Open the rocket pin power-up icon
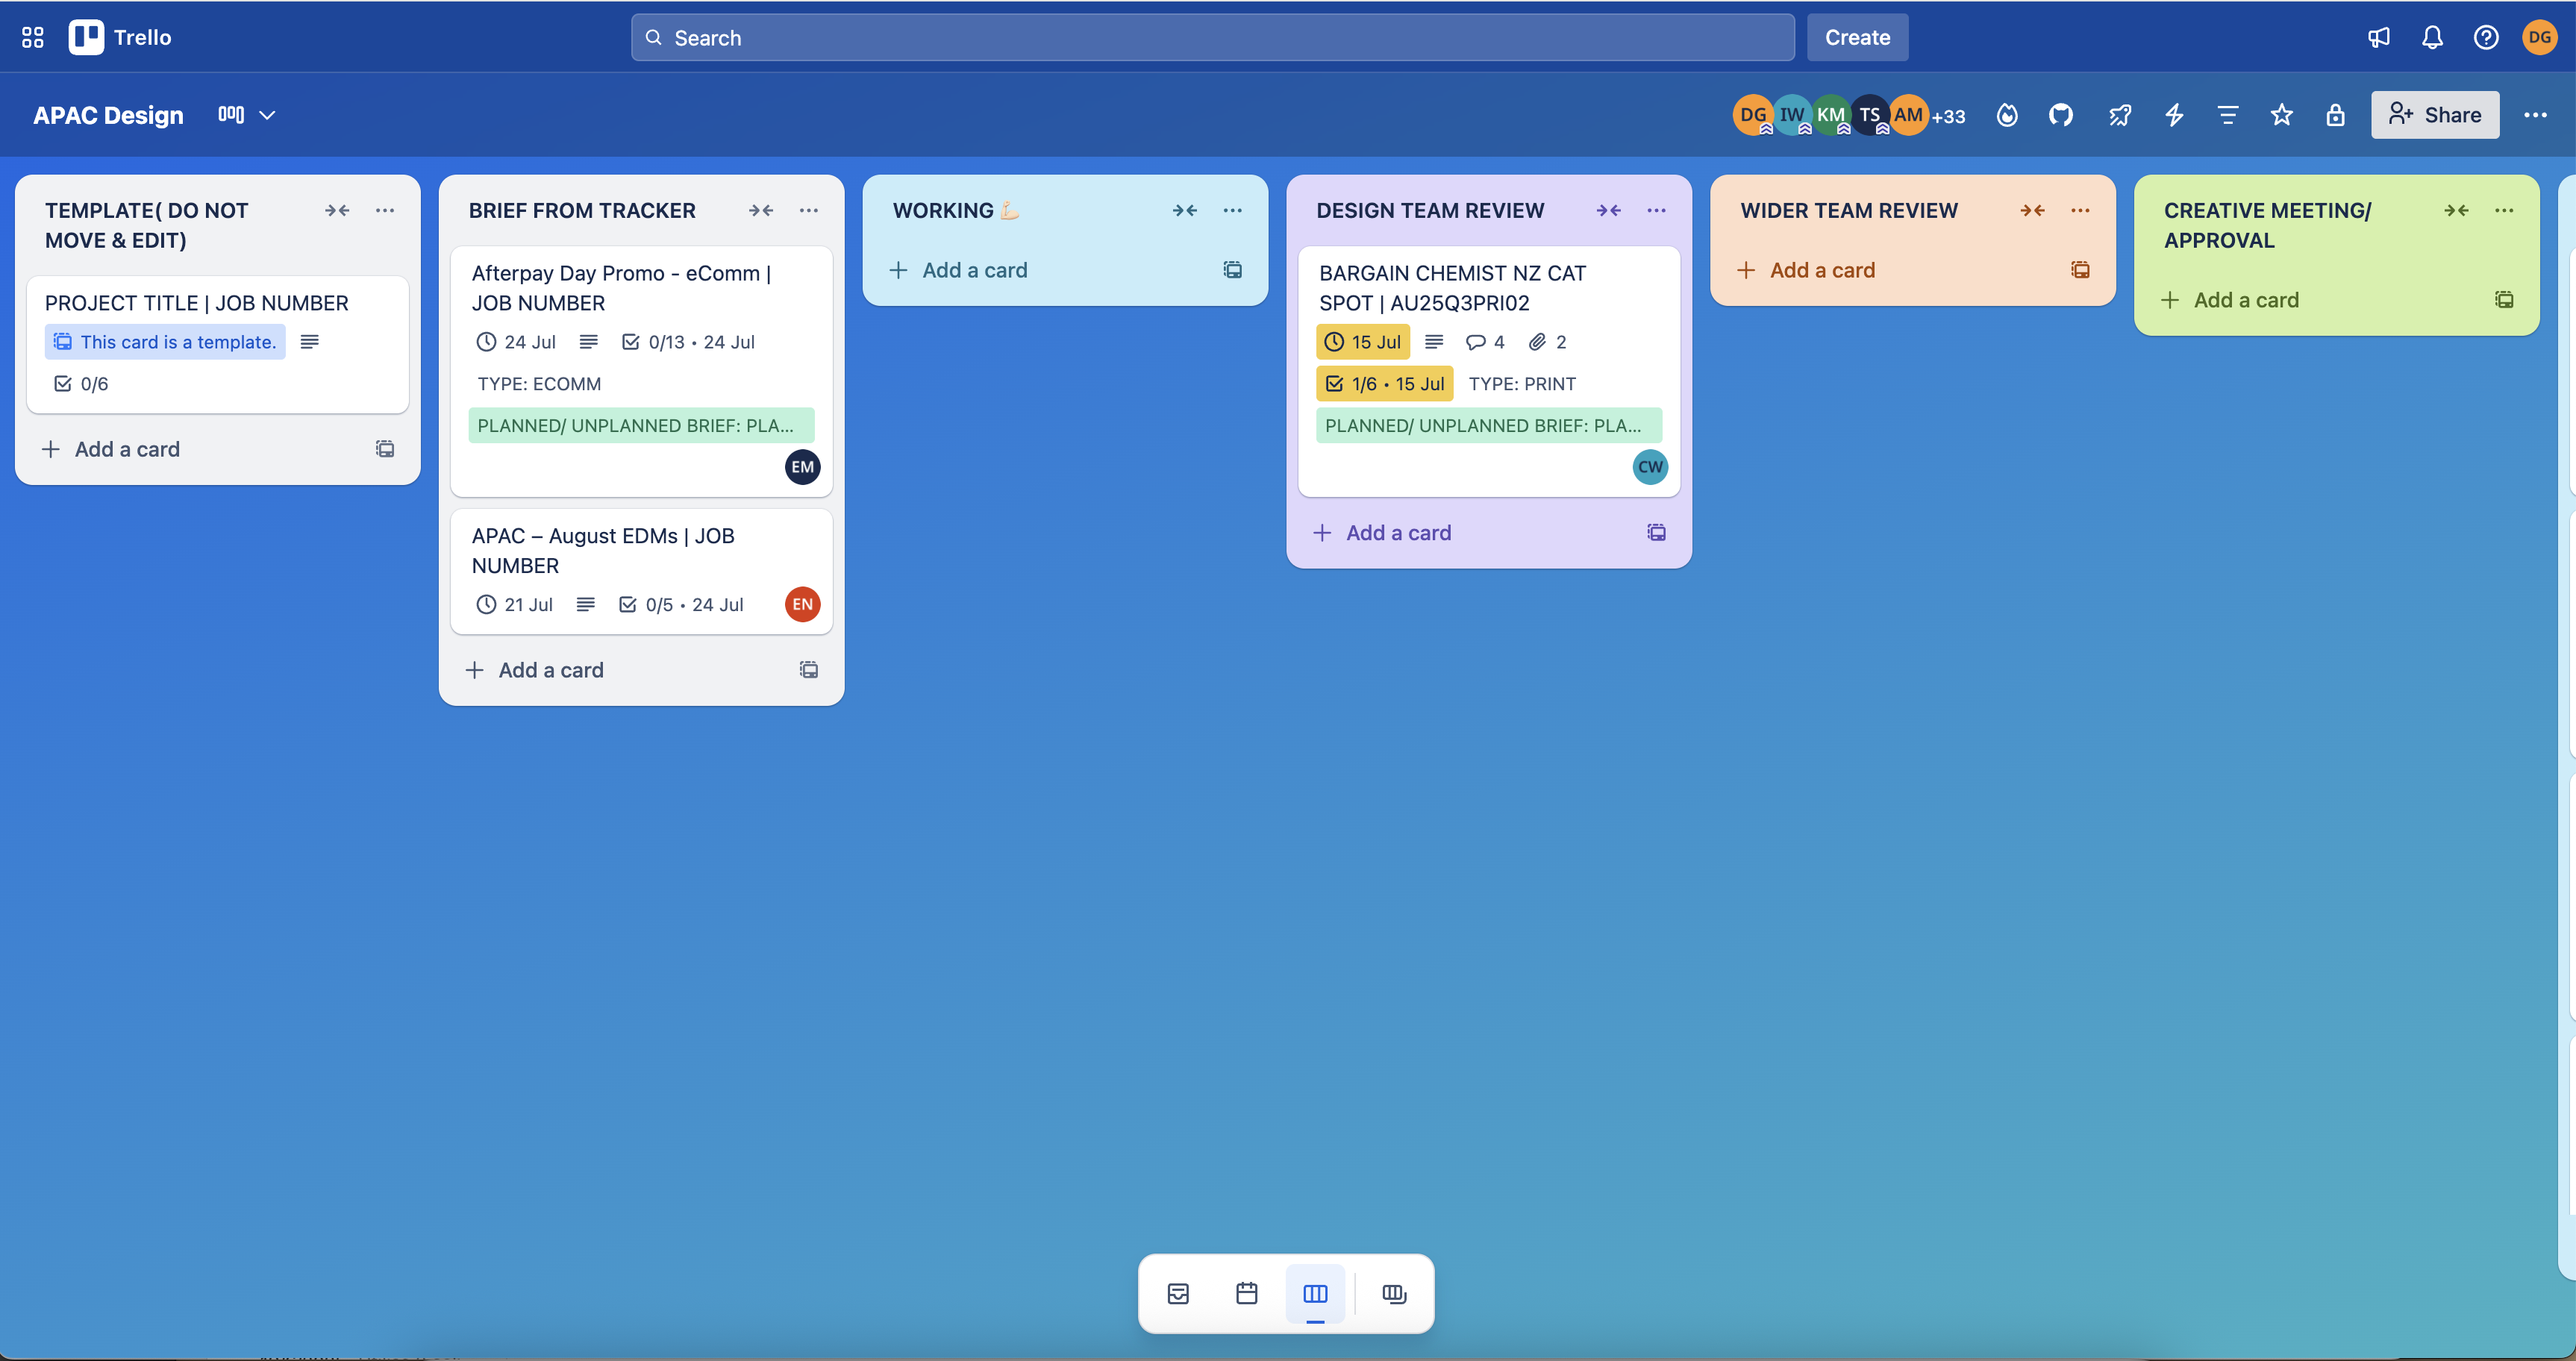The width and height of the screenshot is (2576, 1361). [x=2120, y=115]
